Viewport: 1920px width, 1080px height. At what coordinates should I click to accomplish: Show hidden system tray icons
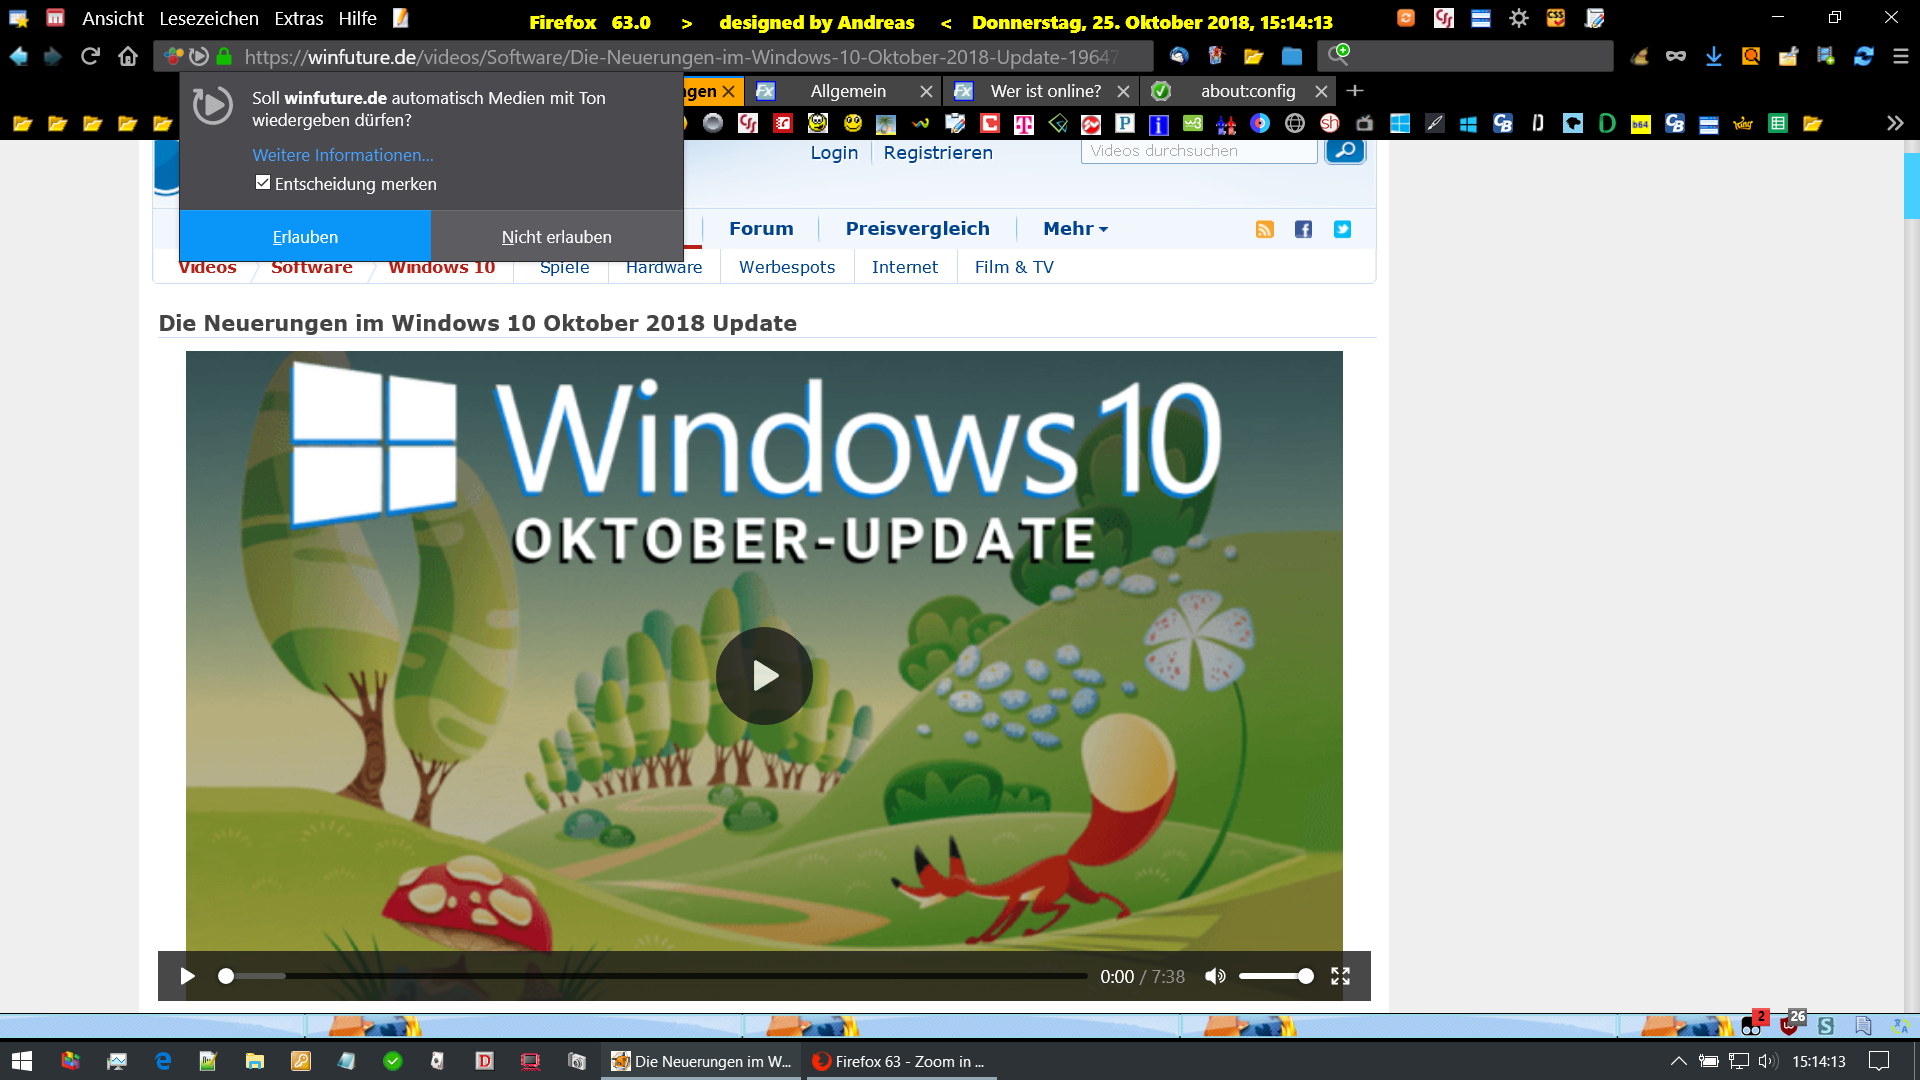pyautogui.click(x=1679, y=1061)
